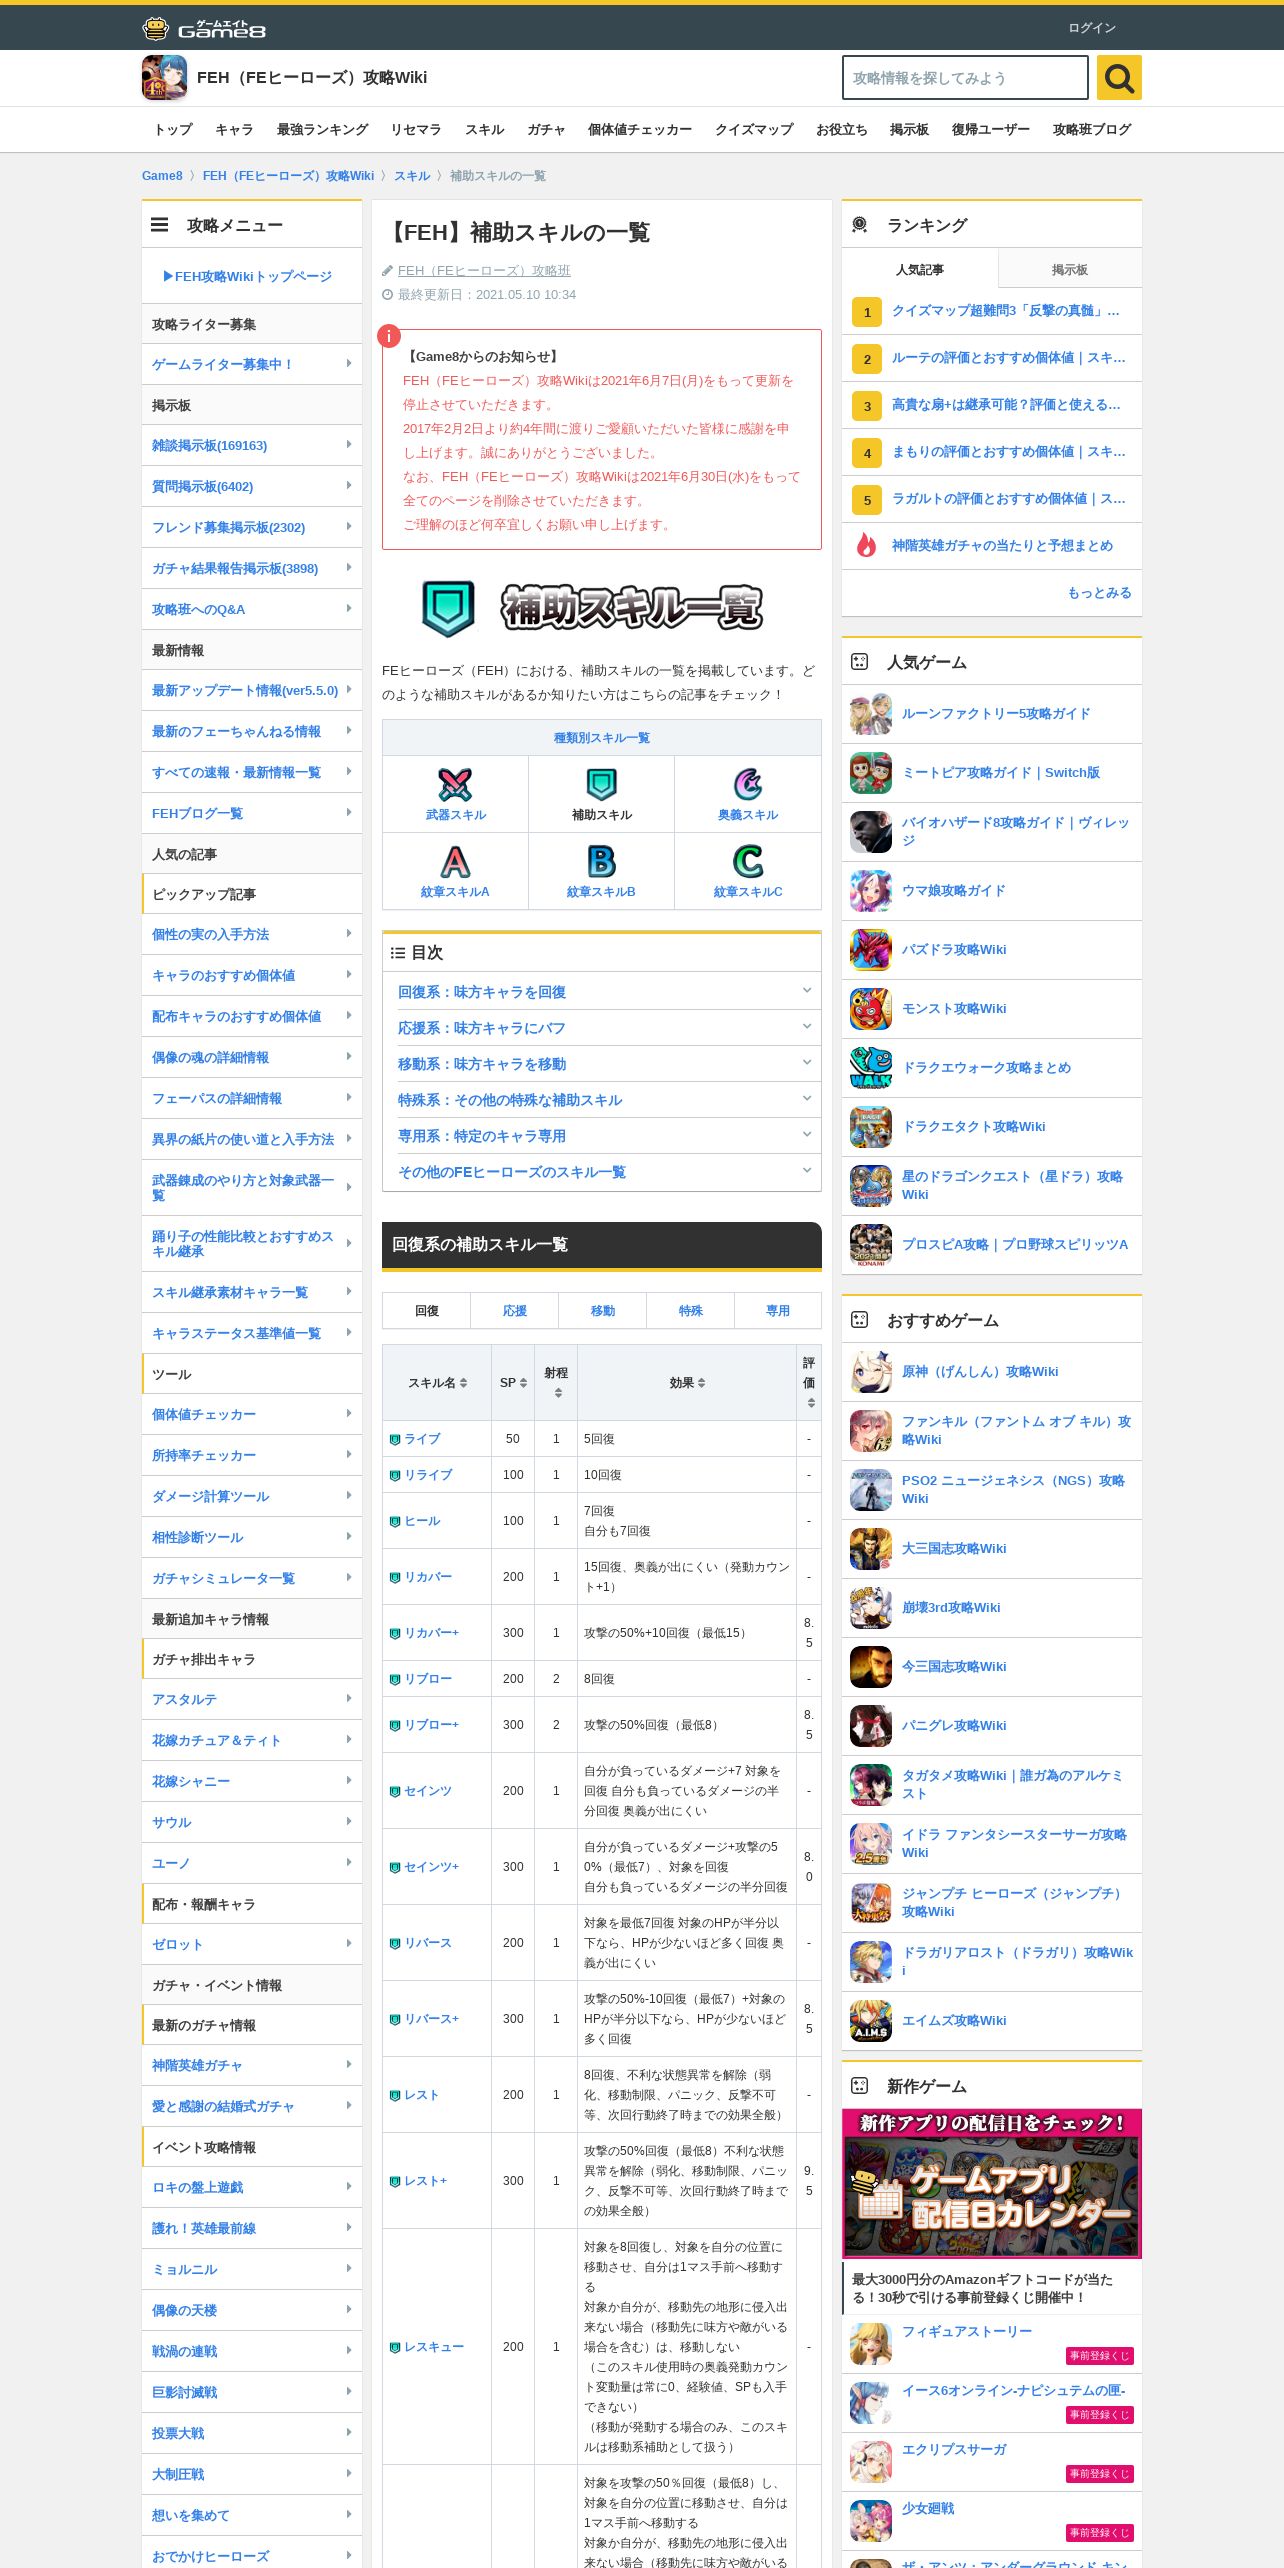Open the FEH wiki app icon
The height and width of the screenshot is (2568, 1284).
[164, 78]
